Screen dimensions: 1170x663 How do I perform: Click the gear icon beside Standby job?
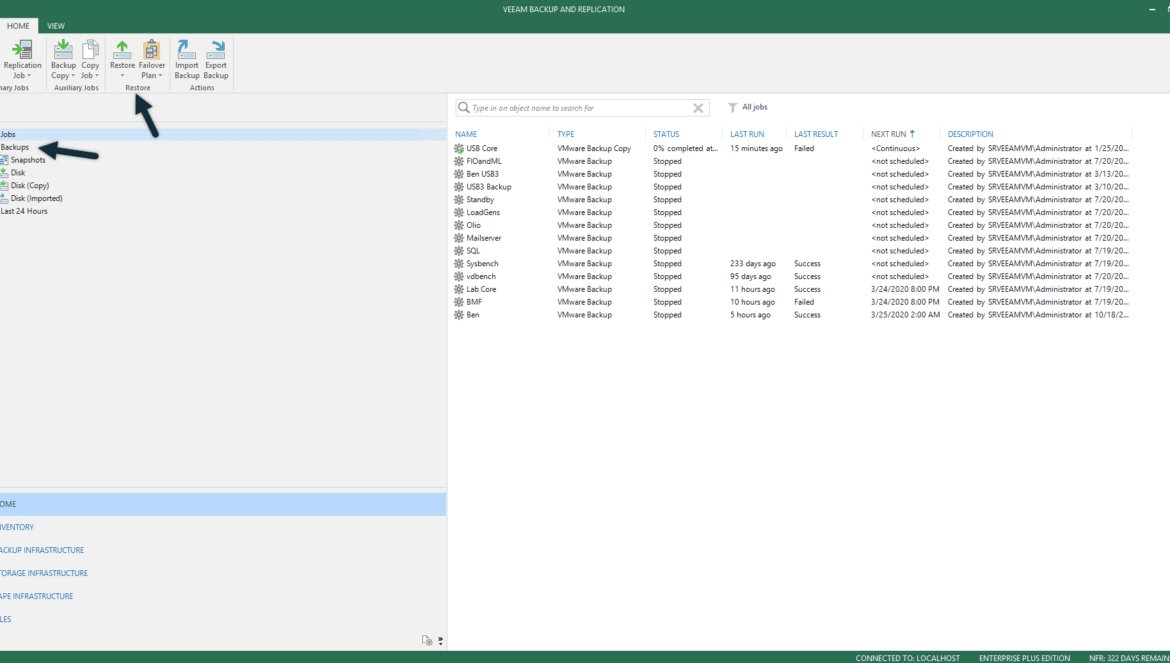click(x=459, y=200)
